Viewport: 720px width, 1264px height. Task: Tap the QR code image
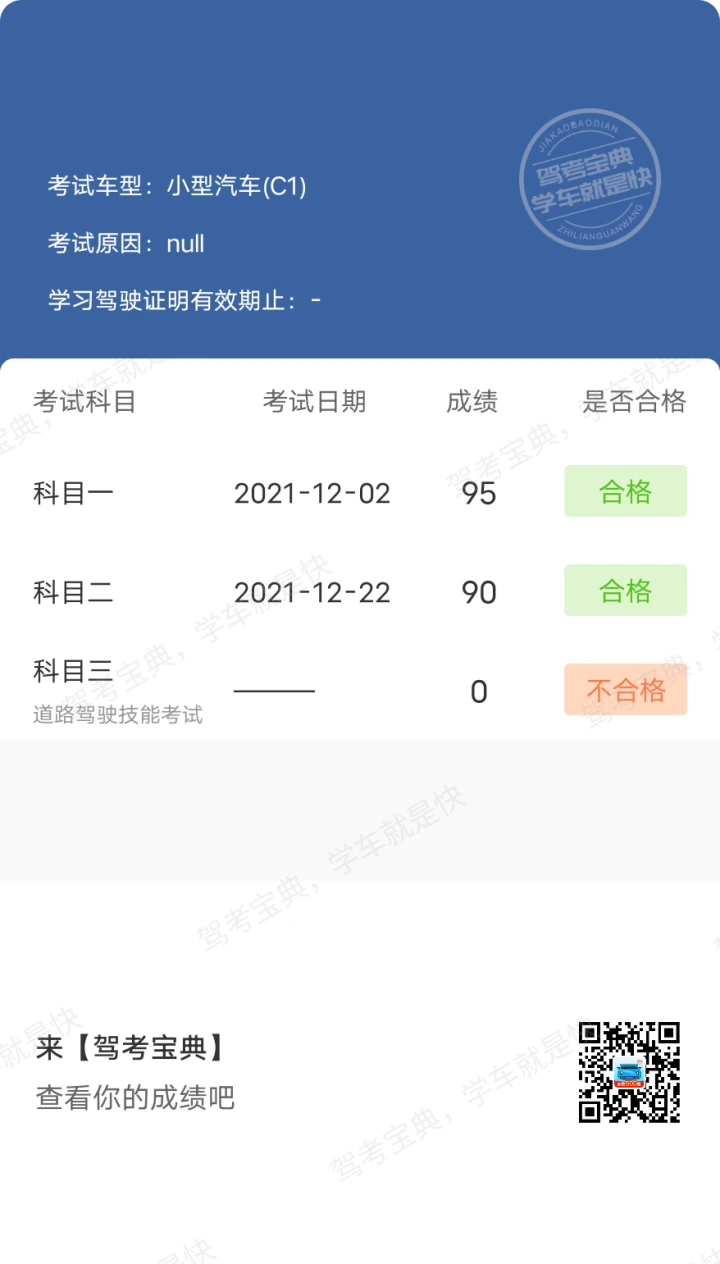(630, 1072)
